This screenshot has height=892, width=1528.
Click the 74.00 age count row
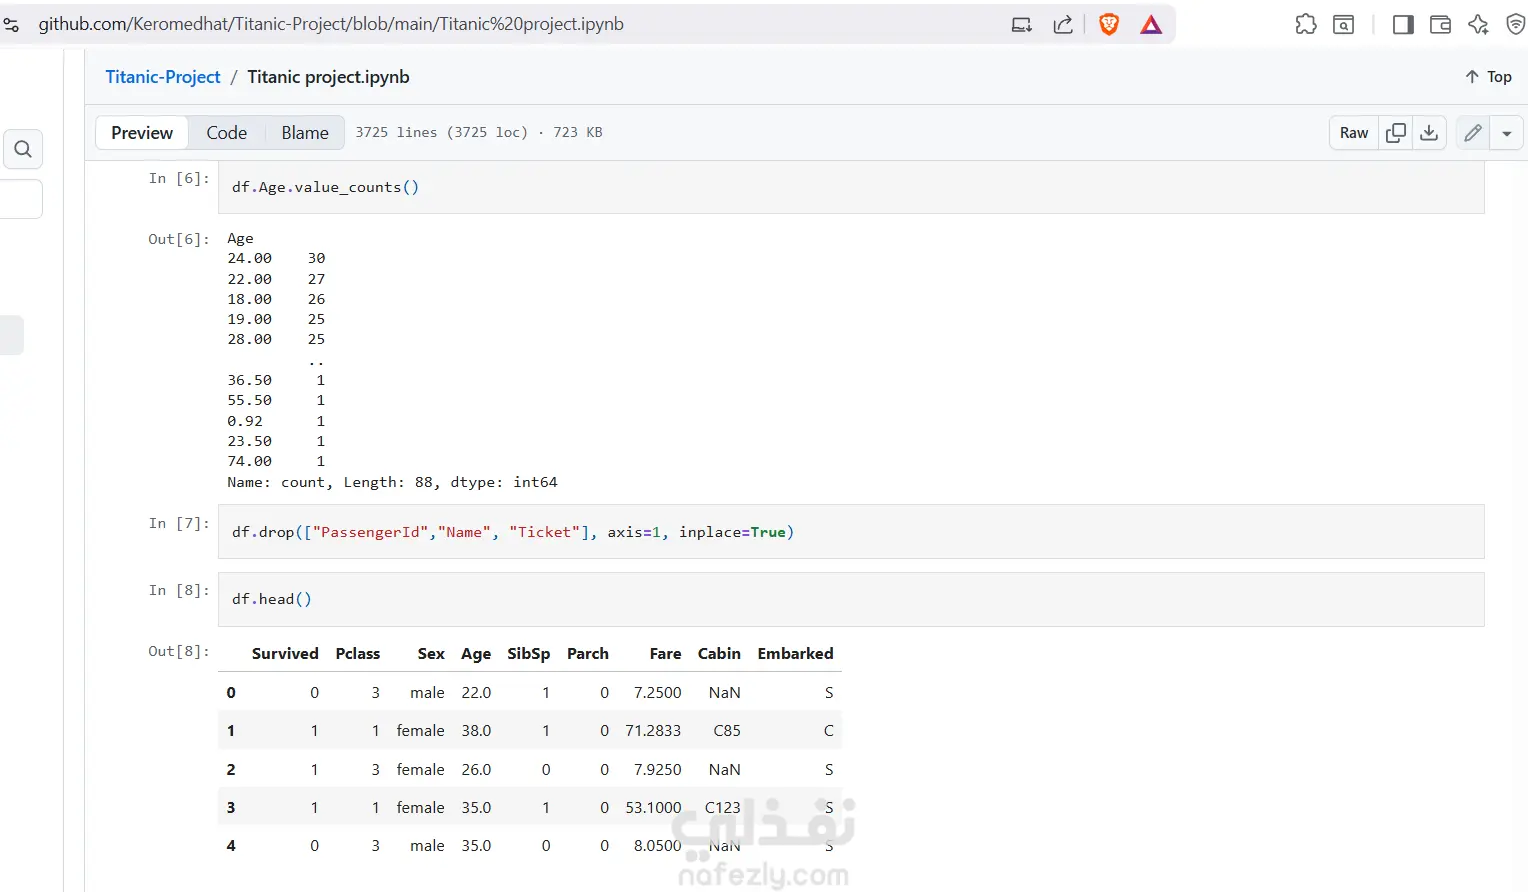click(x=276, y=461)
